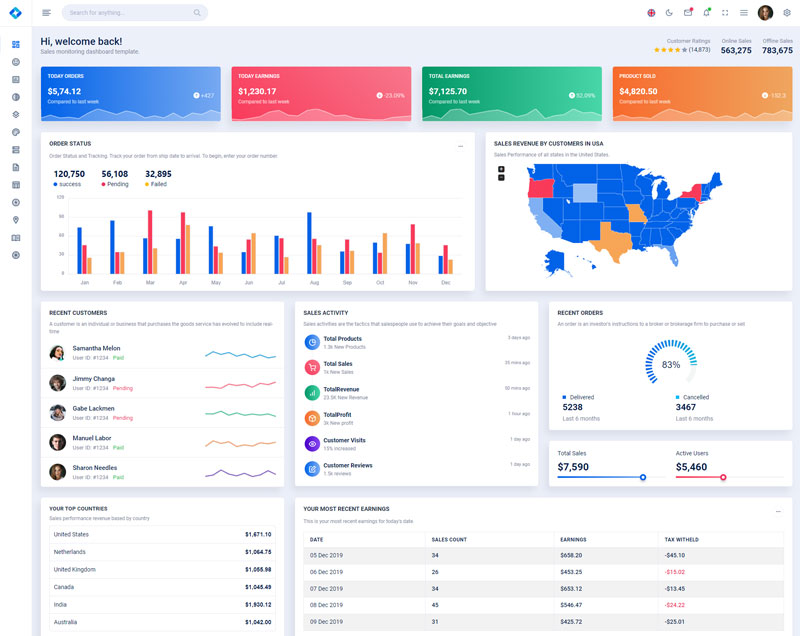Click the layers stack icon in sidebar
The height and width of the screenshot is (636, 800).
16,114
